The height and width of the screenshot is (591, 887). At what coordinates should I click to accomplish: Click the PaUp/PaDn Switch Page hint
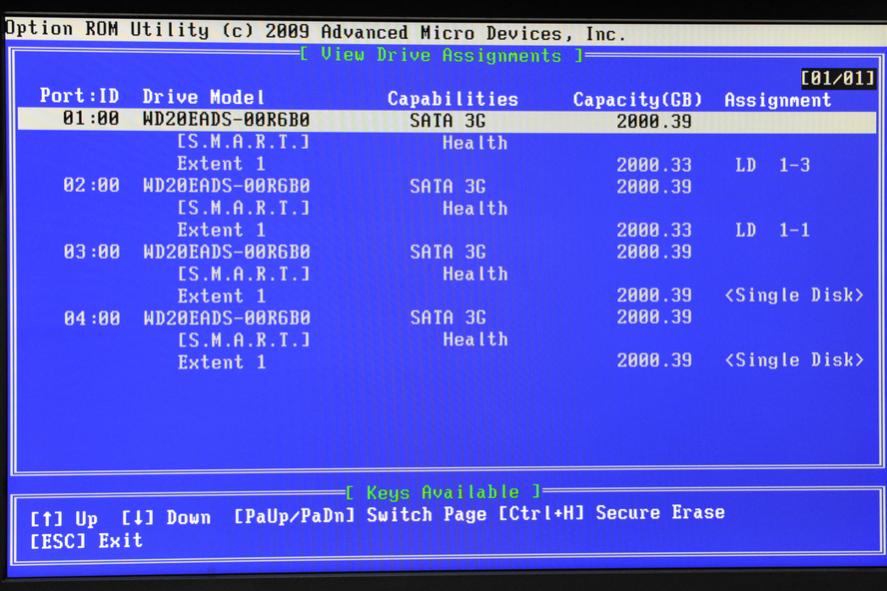click(360, 515)
